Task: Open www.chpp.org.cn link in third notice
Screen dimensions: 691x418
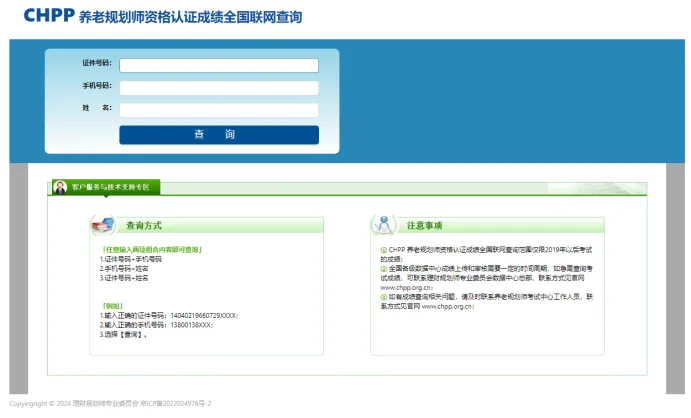Action: (450, 306)
